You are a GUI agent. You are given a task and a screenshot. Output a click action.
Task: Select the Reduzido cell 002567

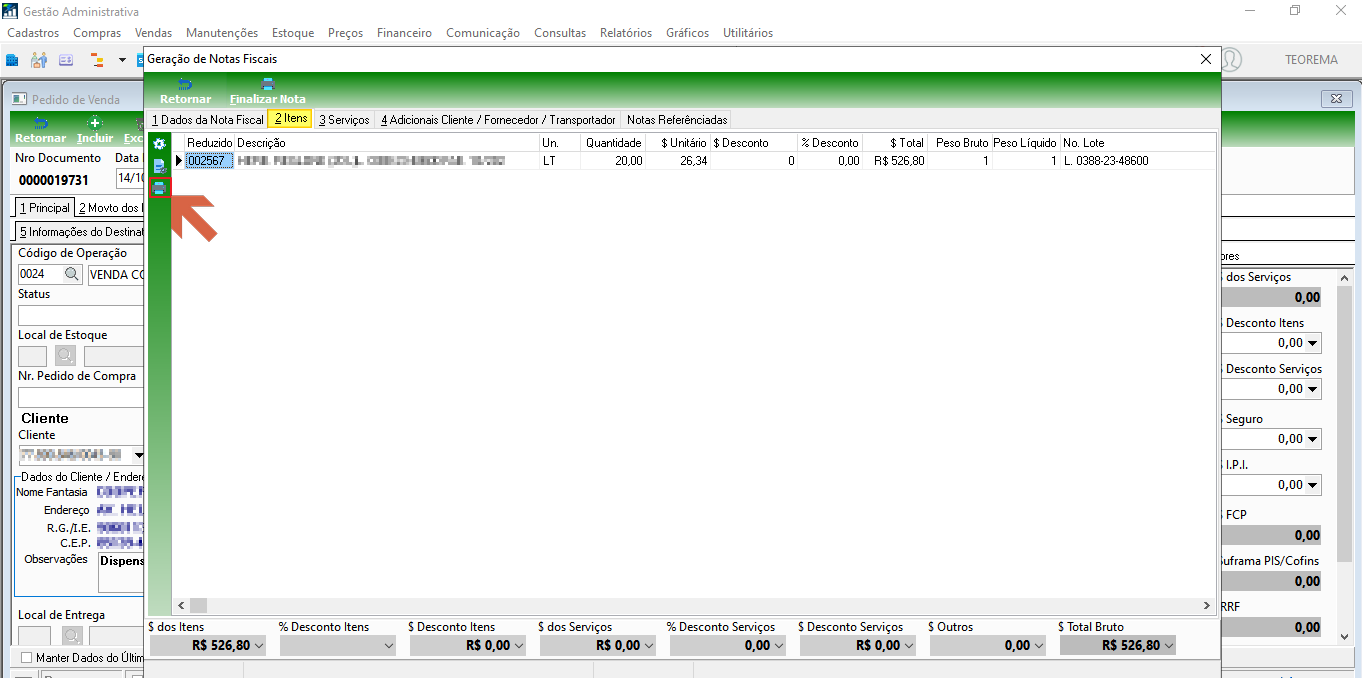coord(209,161)
